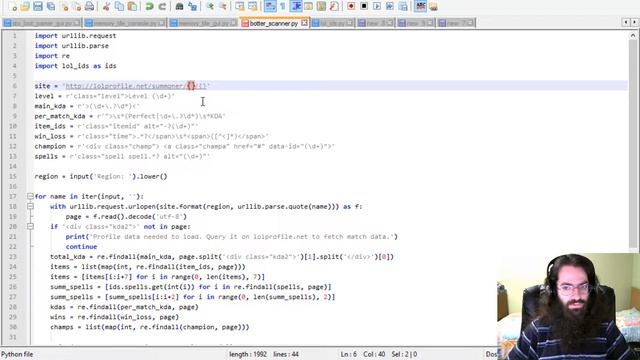Save the current file
The height and width of the screenshot is (360, 640).
point(38,6)
